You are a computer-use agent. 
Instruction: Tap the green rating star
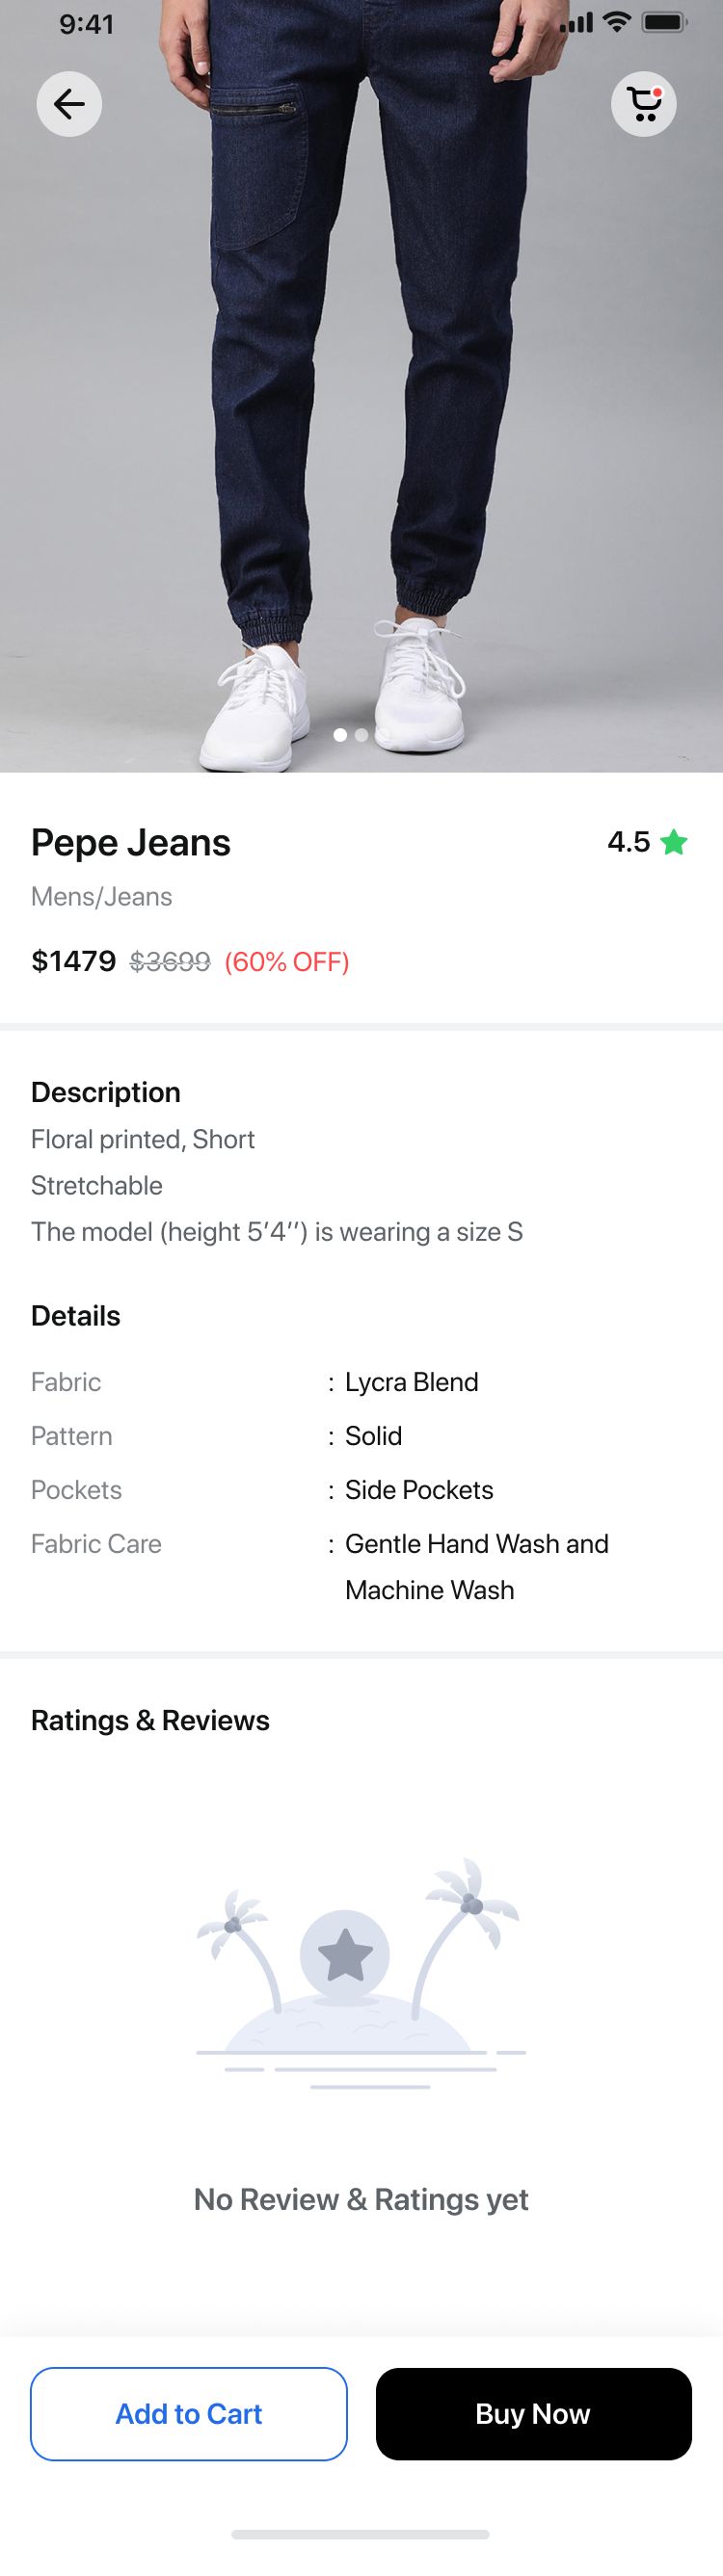tap(674, 842)
